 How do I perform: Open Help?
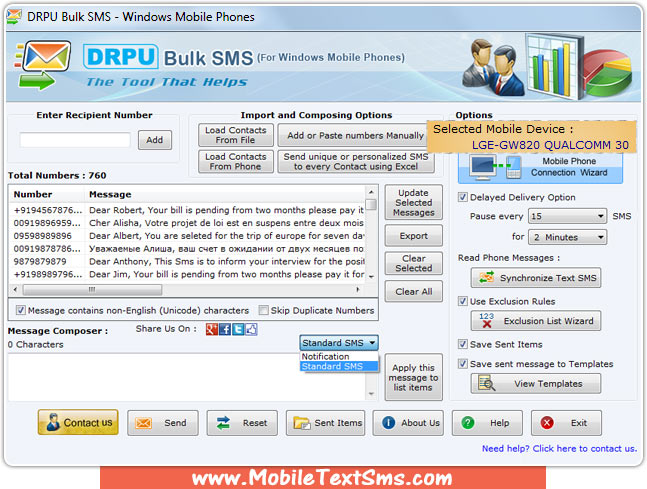coord(487,423)
